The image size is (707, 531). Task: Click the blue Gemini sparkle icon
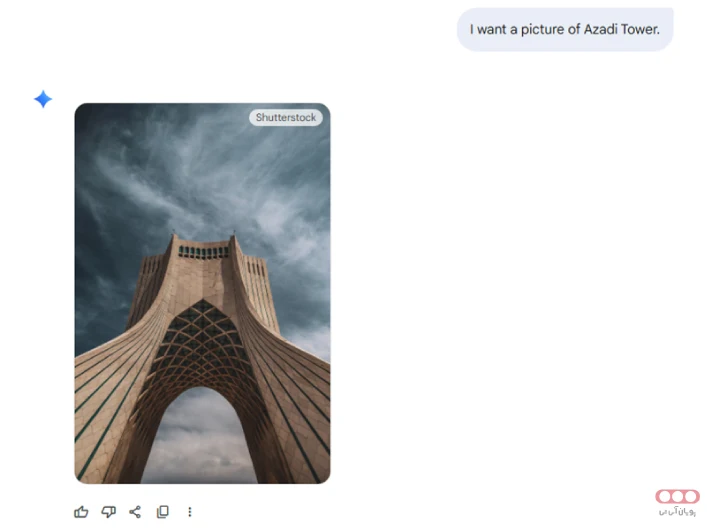(43, 99)
